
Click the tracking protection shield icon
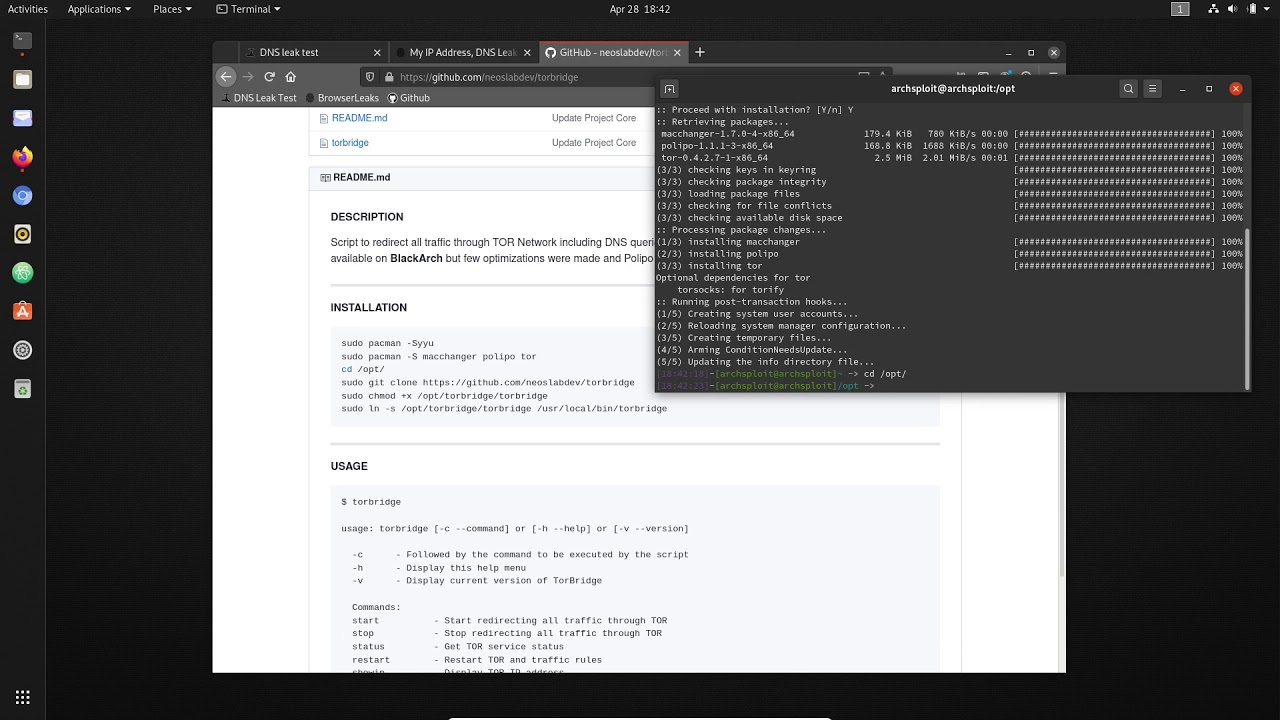369,77
